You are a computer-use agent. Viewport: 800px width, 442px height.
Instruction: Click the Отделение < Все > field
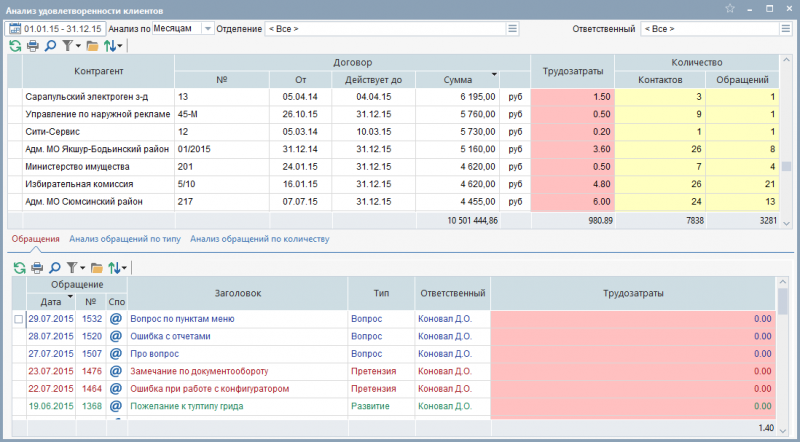(386, 29)
